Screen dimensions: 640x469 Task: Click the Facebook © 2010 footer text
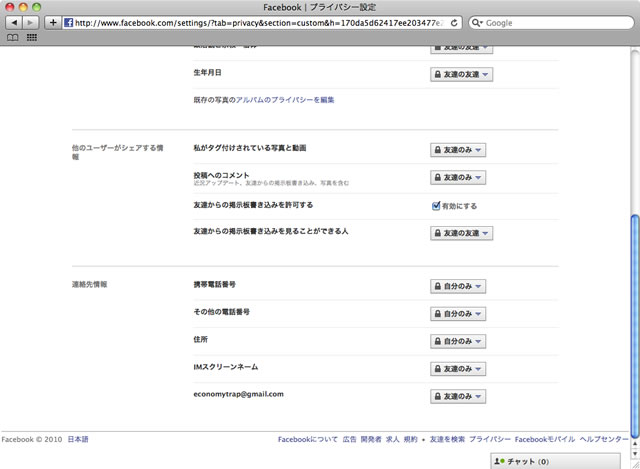click(x=32, y=439)
